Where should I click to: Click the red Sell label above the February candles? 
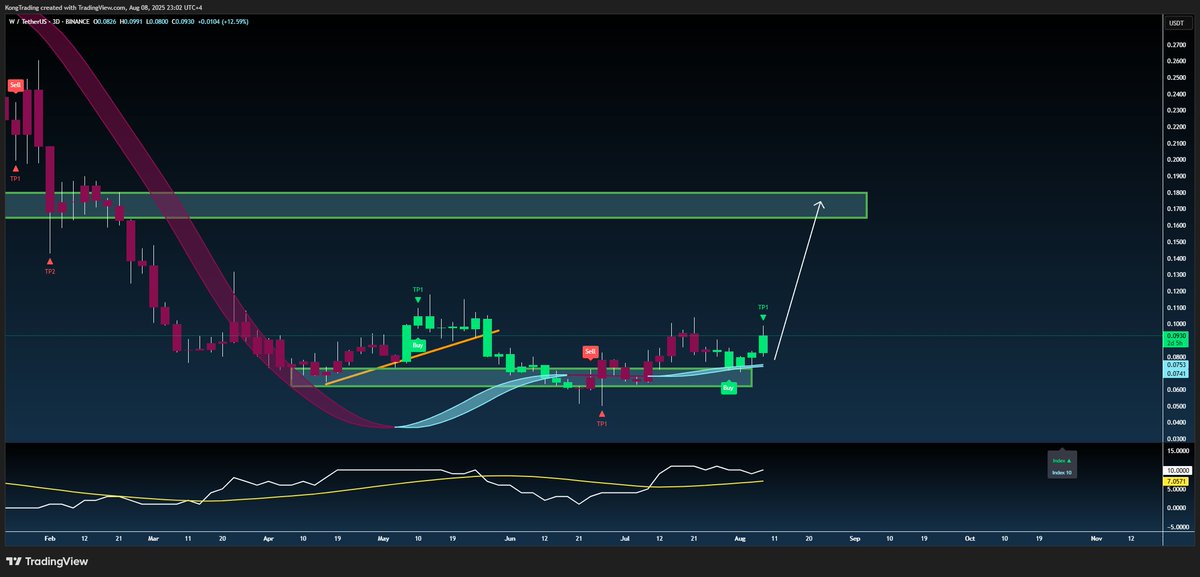click(x=15, y=86)
